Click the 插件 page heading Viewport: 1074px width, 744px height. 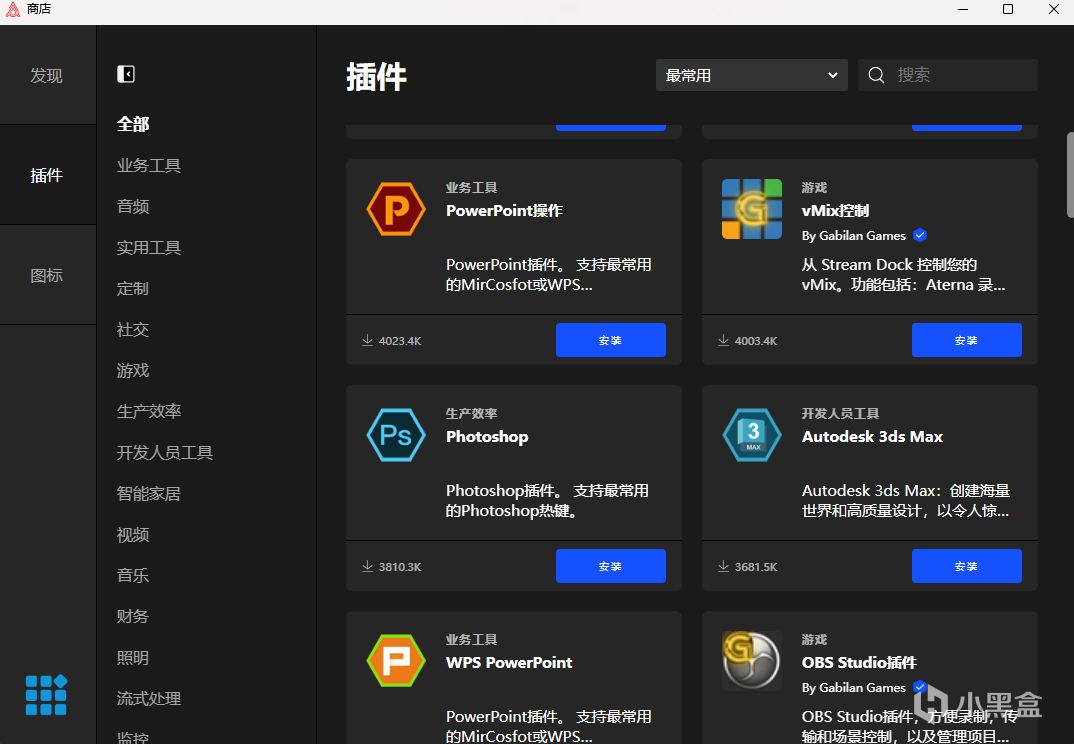(x=377, y=76)
